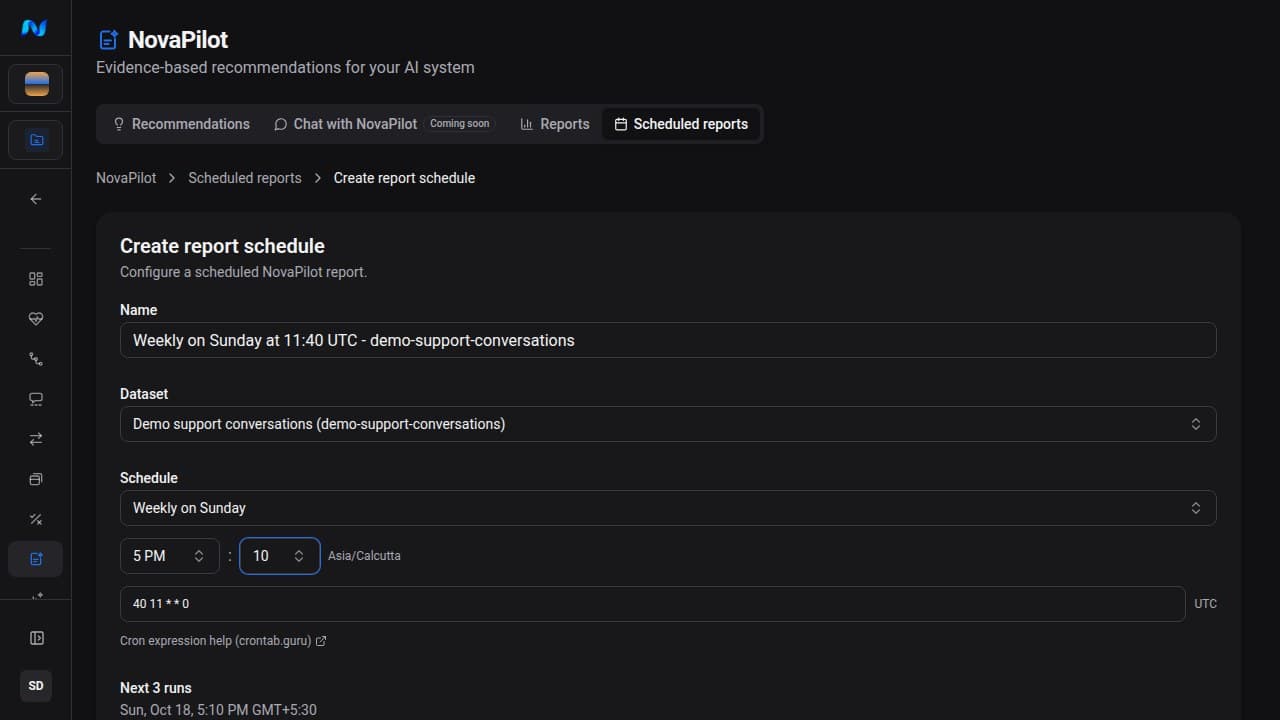Open the Weekly on Sunday schedule dropdown
Screen dimensions: 1280x720
point(668,508)
